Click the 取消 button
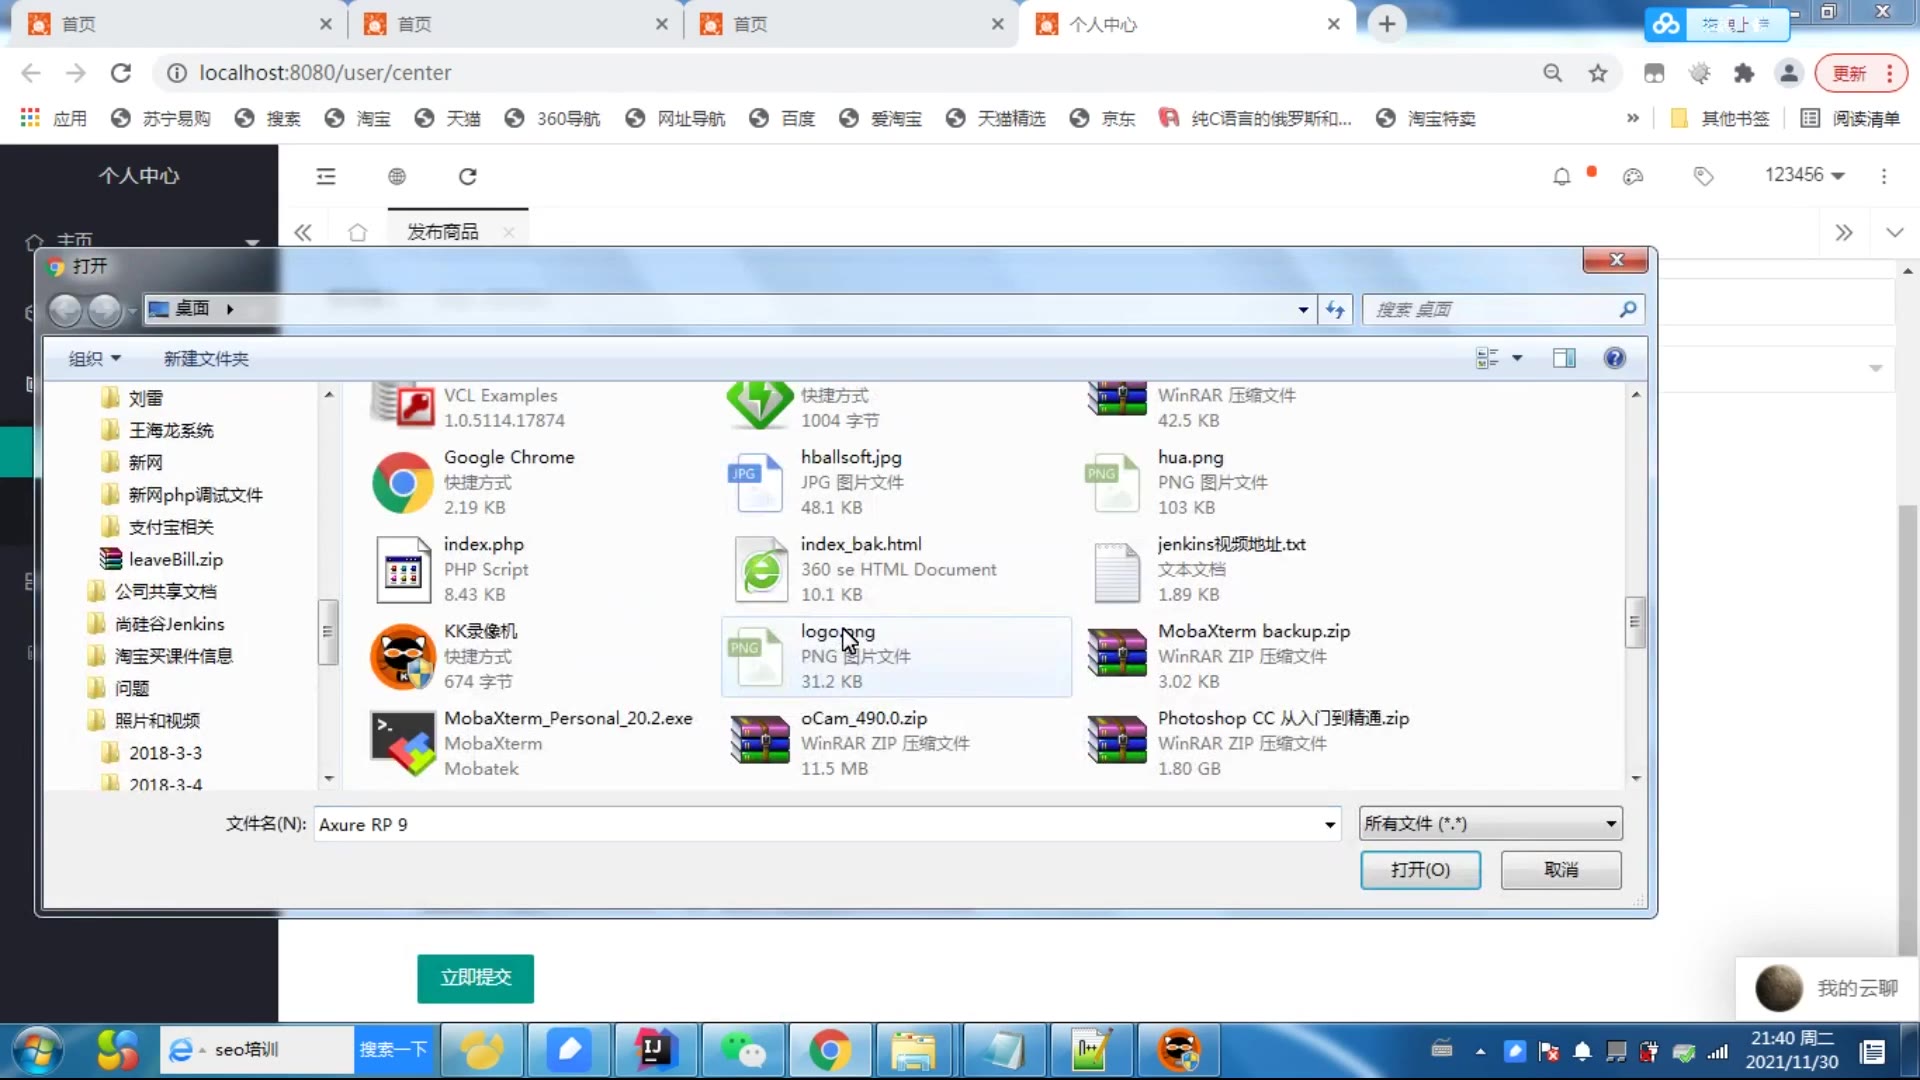Screen dimensions: 1920x1080 (1561, 870)
